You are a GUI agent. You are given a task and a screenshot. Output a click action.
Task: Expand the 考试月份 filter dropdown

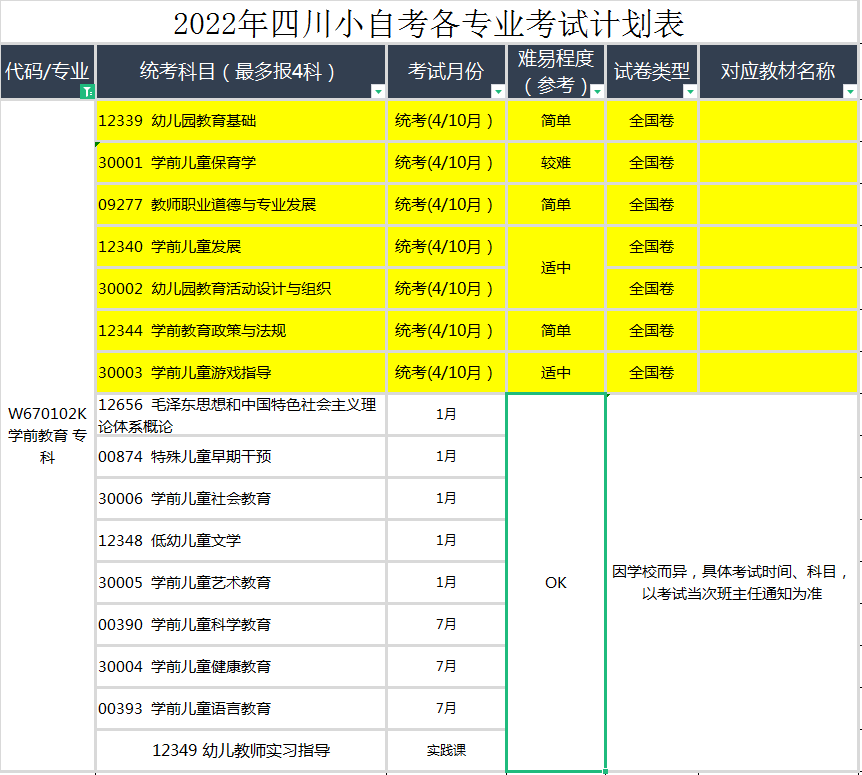(x=498, y=91)
